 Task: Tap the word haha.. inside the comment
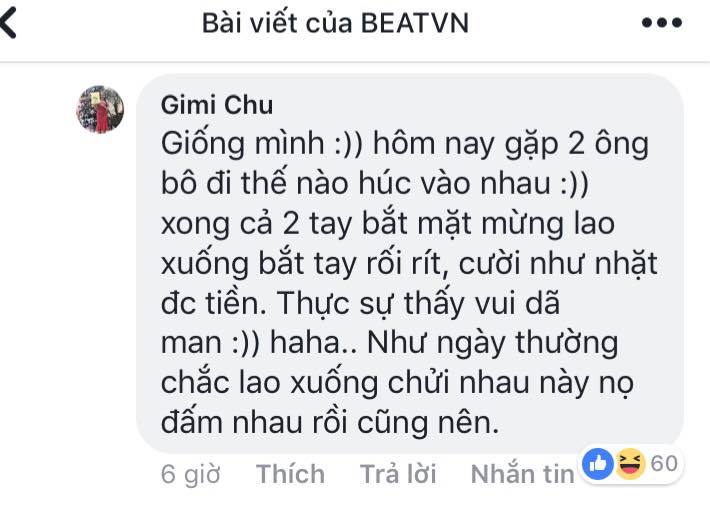tap(313, 342)
